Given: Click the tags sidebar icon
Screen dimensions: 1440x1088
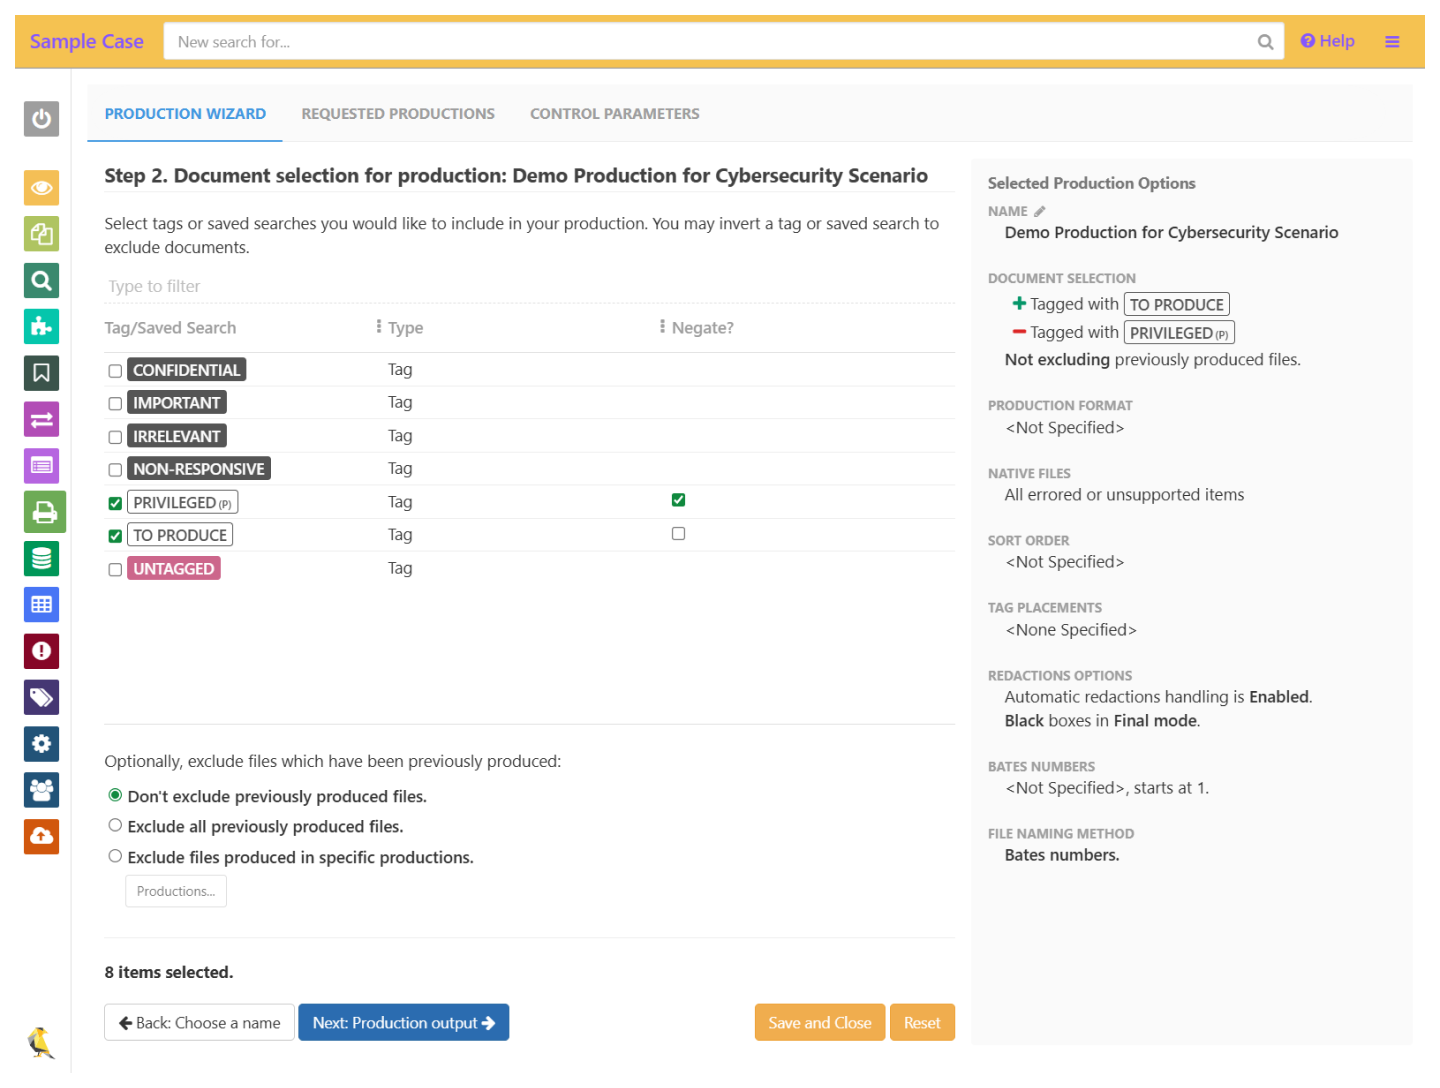Looking at the screenshot, I should [41, 697].
